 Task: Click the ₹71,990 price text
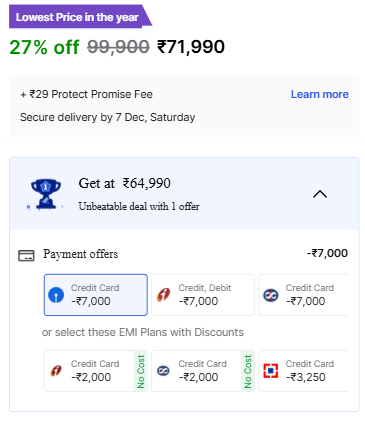pyautogui.click(x=191, y=47)
